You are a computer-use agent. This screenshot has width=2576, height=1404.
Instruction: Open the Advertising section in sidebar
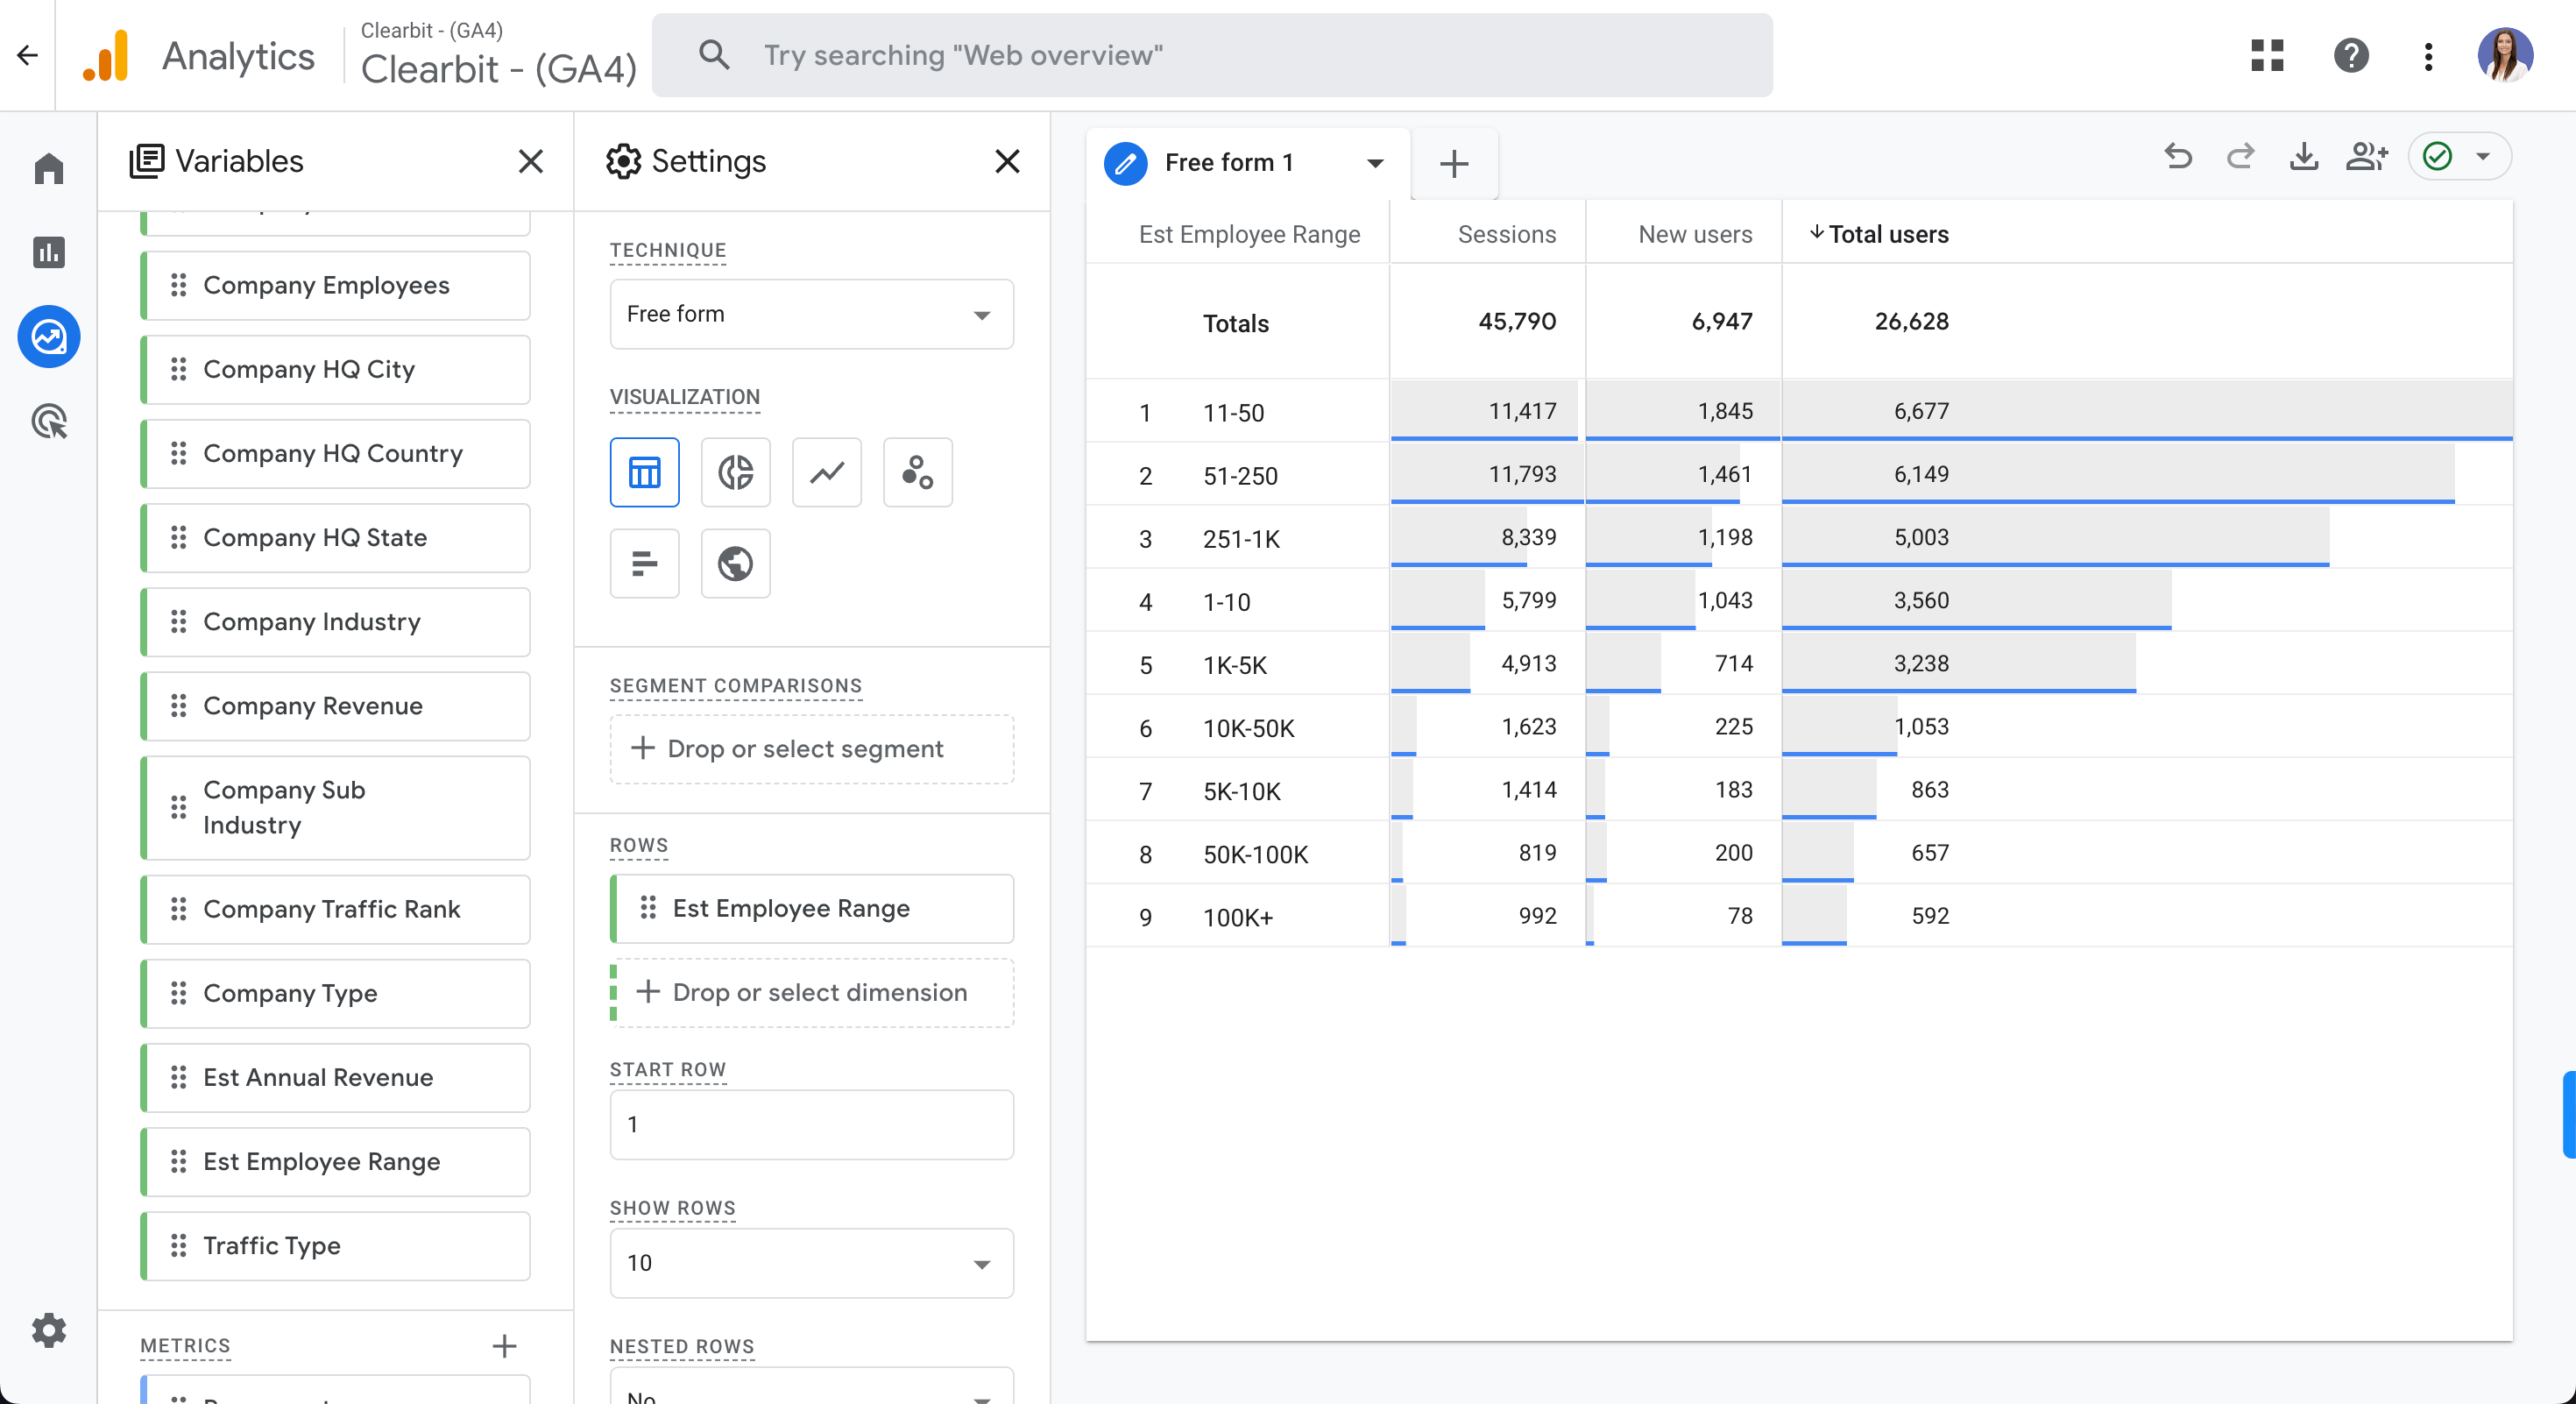point(49,422)
